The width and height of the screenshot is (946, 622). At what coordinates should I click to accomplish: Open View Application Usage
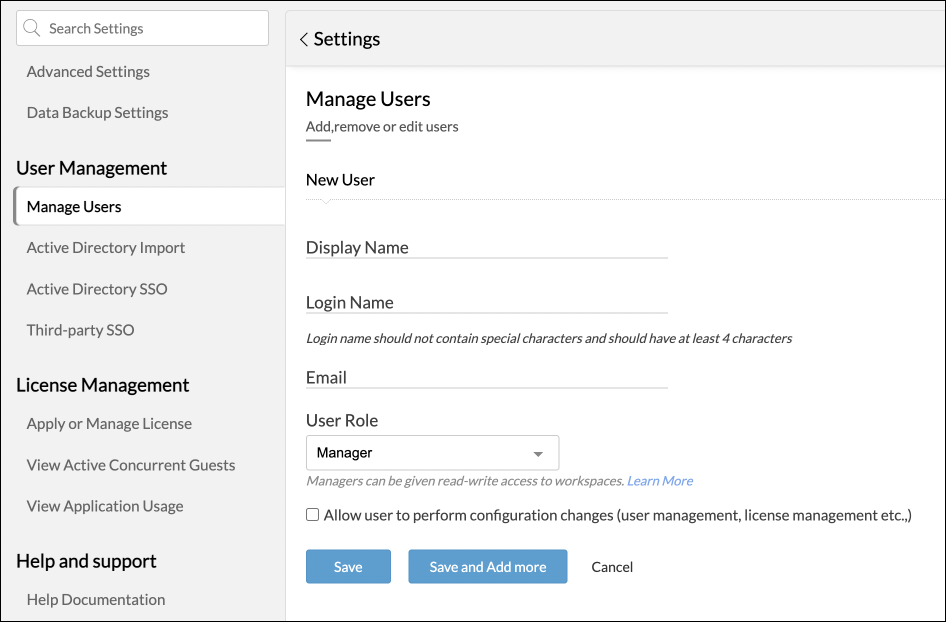coord(105,506)
